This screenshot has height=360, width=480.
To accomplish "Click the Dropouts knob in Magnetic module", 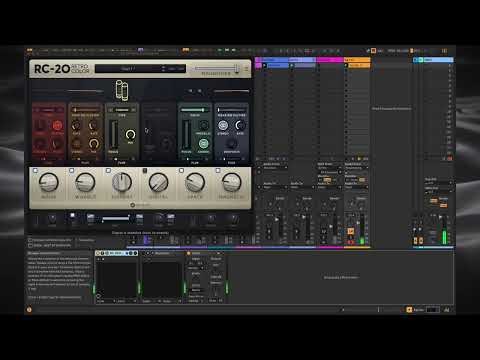I will pos(232,144).
